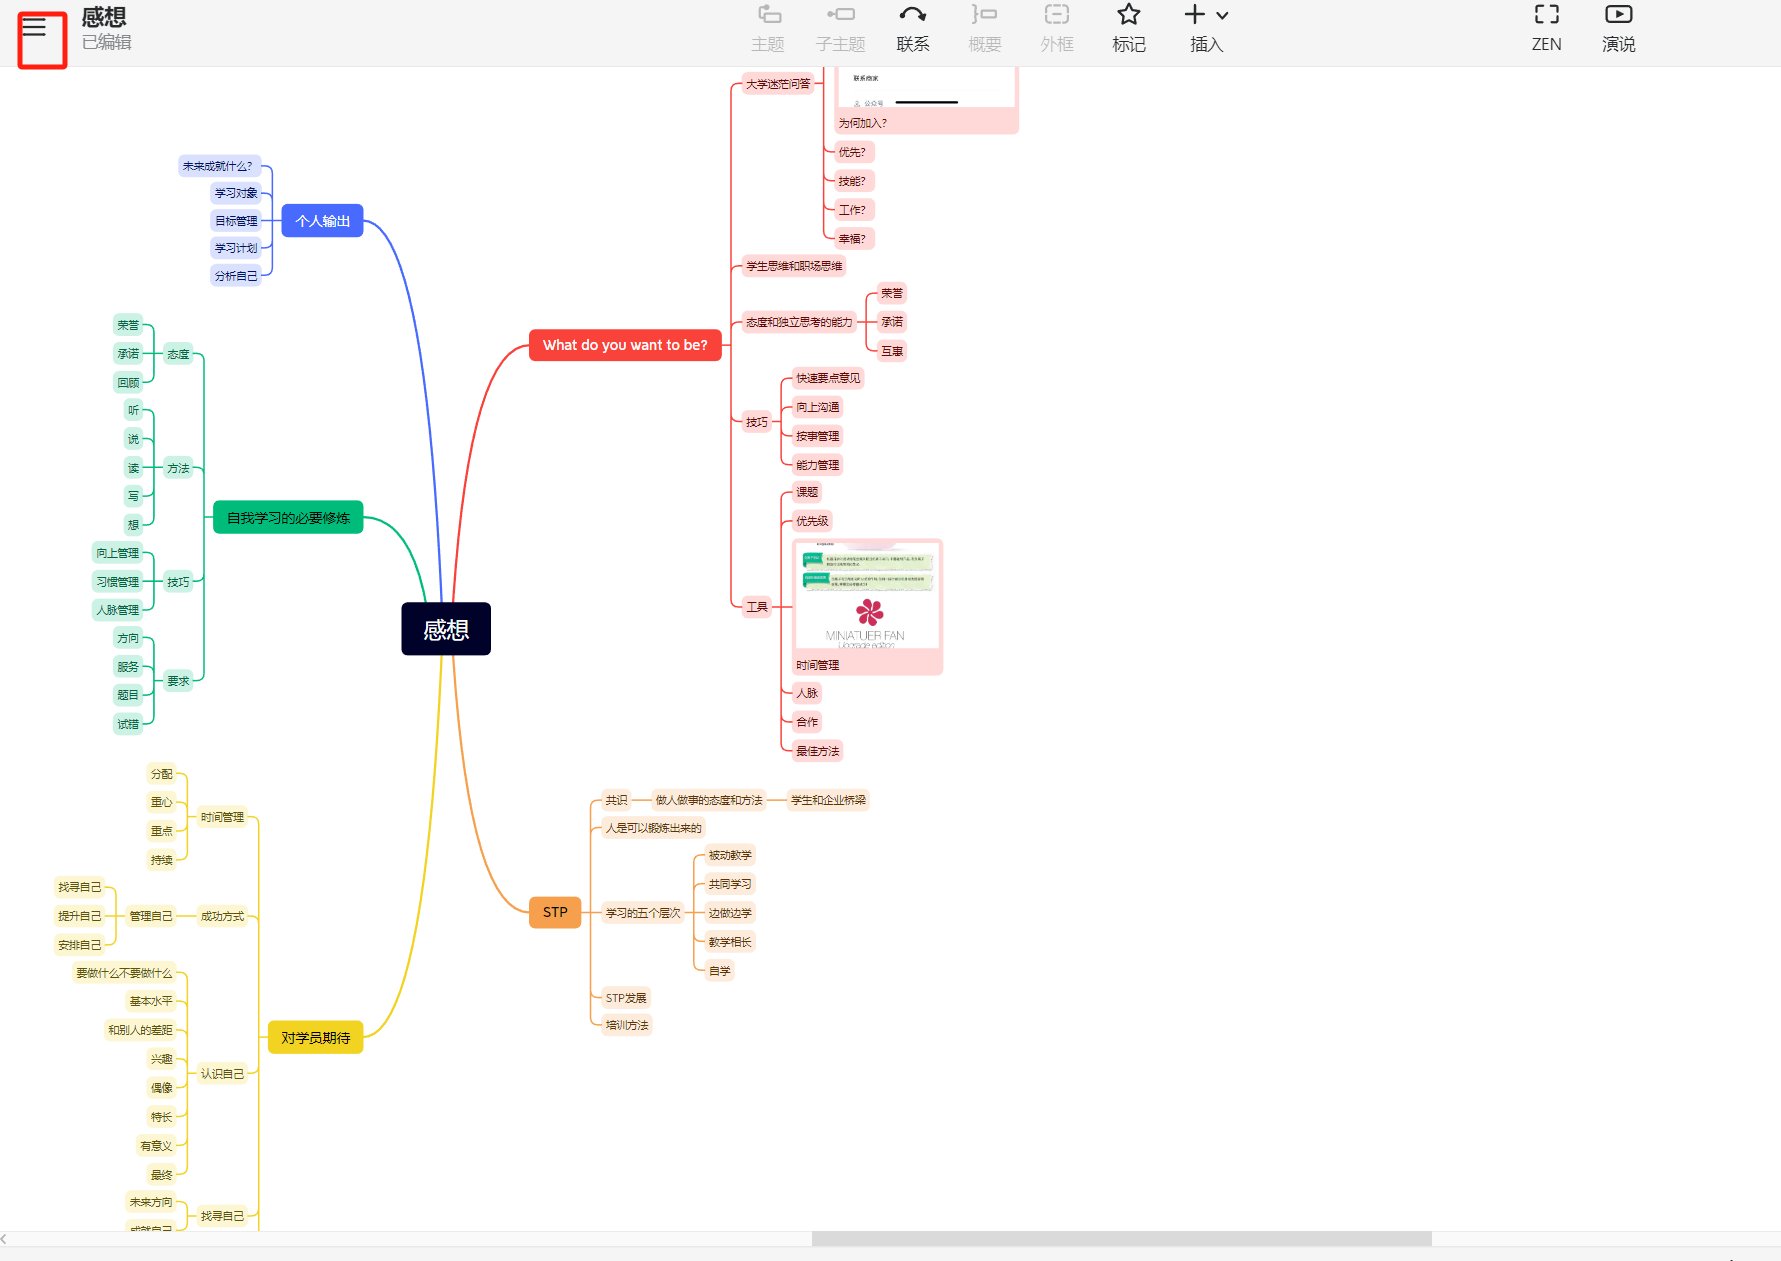Click the 外框 (Boundary) toolbar icon
Screen dimensions: 1781x1261
[x=1057, y=29]
